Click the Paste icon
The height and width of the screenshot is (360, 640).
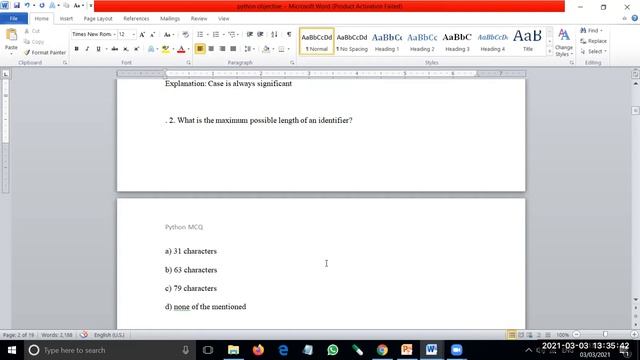pyautogui.click(x=11, y=36)
